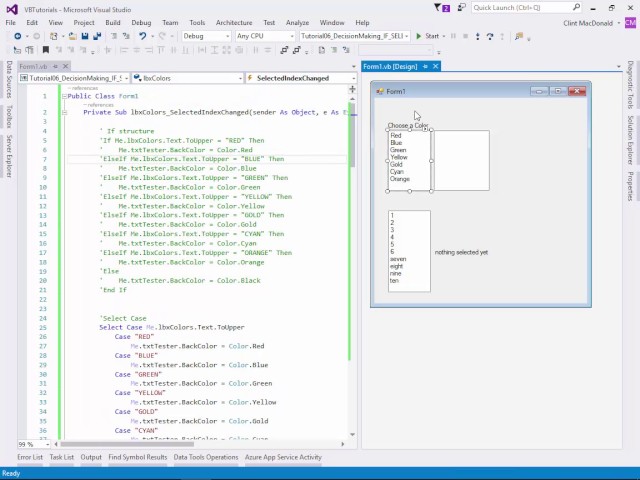Viewport: 640px width, 480px height.
Task: Click the Save floppy disk icon
Action: (85, 36)
